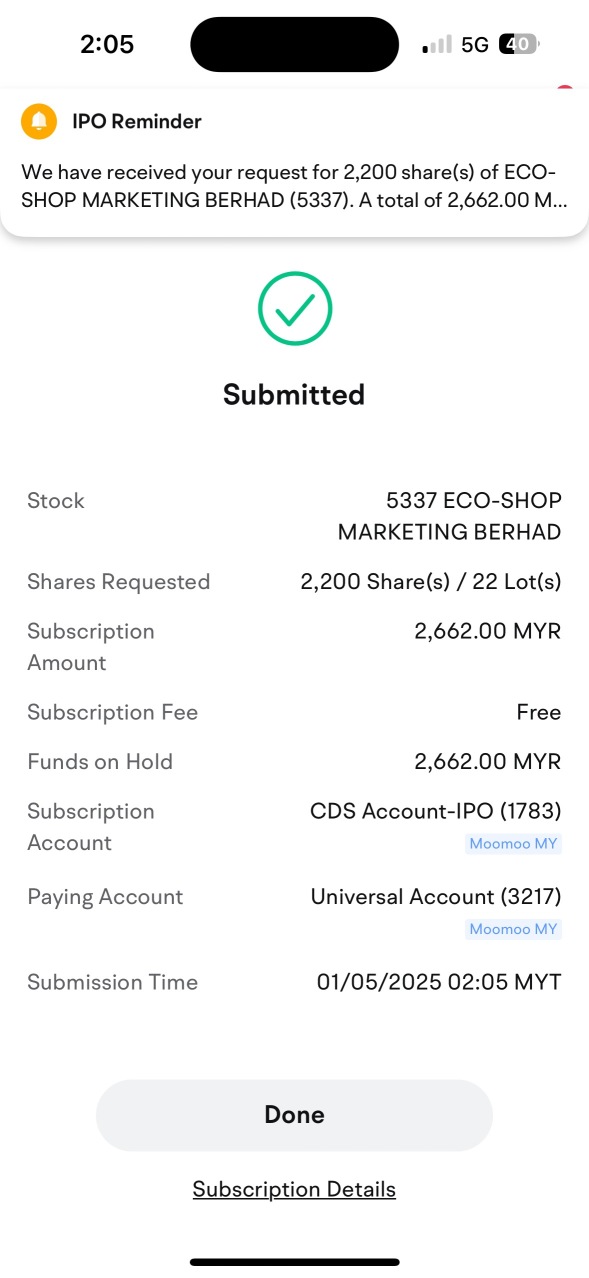Image resolution: width=589 pixels, height=1278 pixels.
Task: Tap the Done button
Action: click(x=294, y=1115)
